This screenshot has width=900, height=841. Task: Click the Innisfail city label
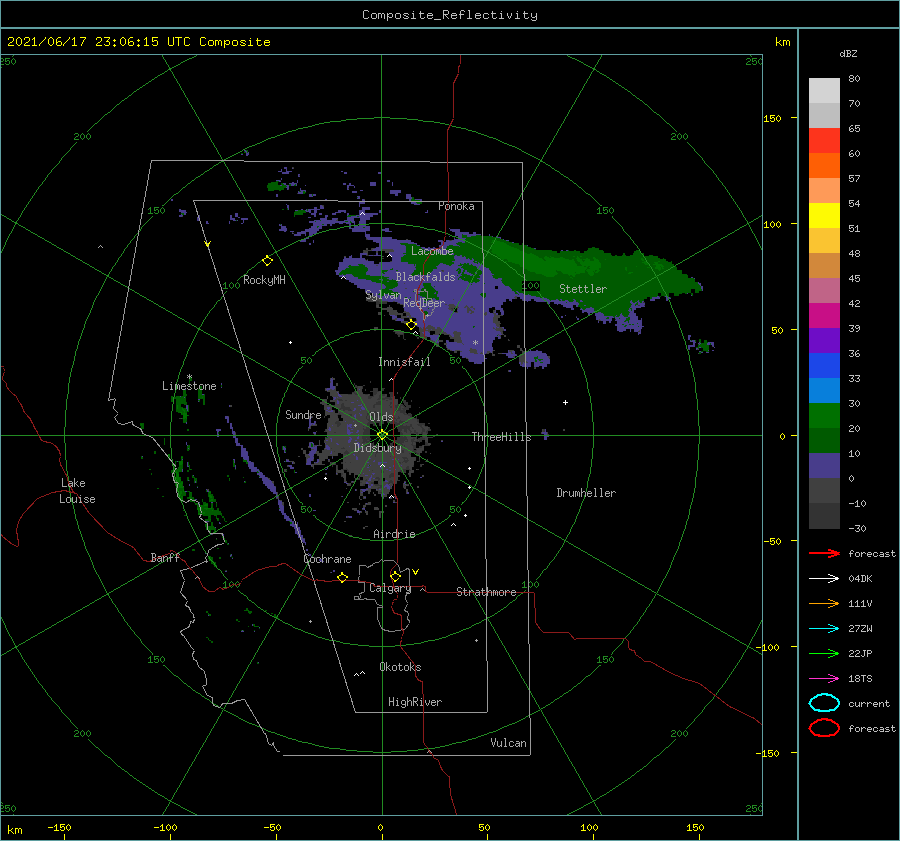pyautogui.click(x=404, y=362)
